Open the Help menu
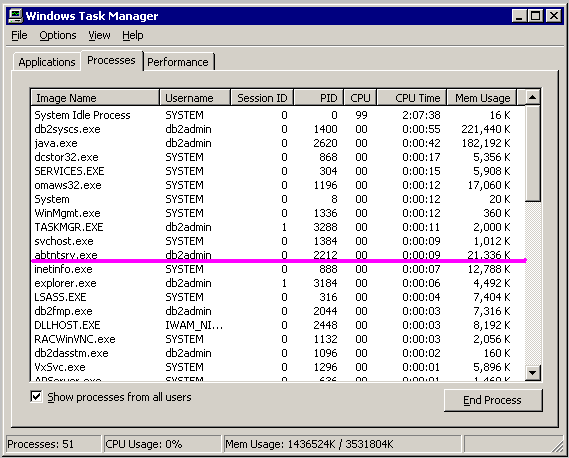This screenshot has height=458, width=569. pyautogui.click(x=132, y=35)
